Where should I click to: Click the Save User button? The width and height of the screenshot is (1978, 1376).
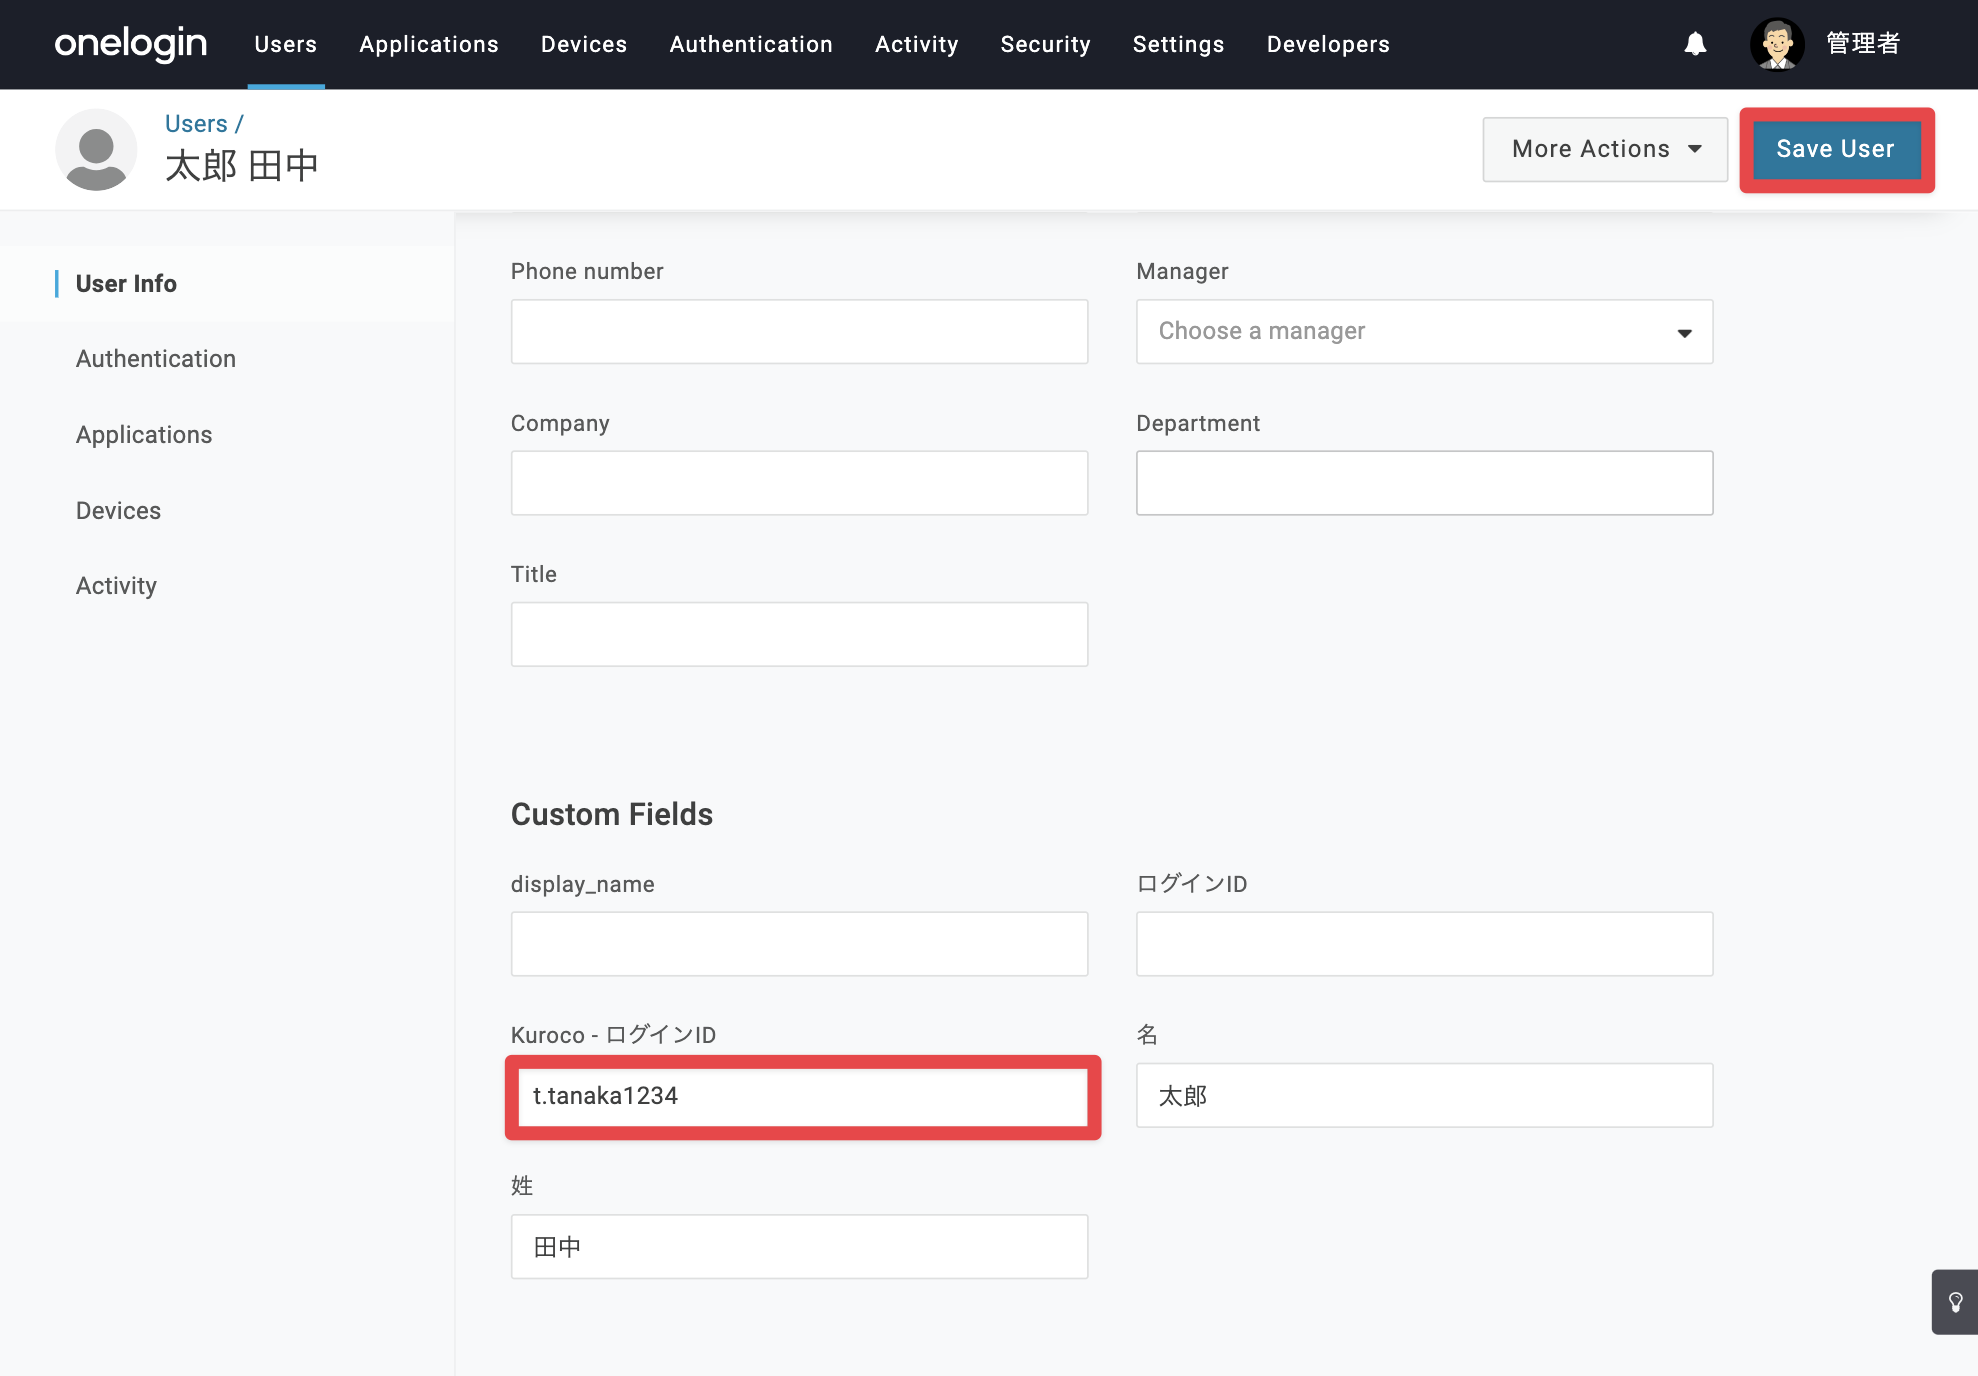coord(1836,149)
